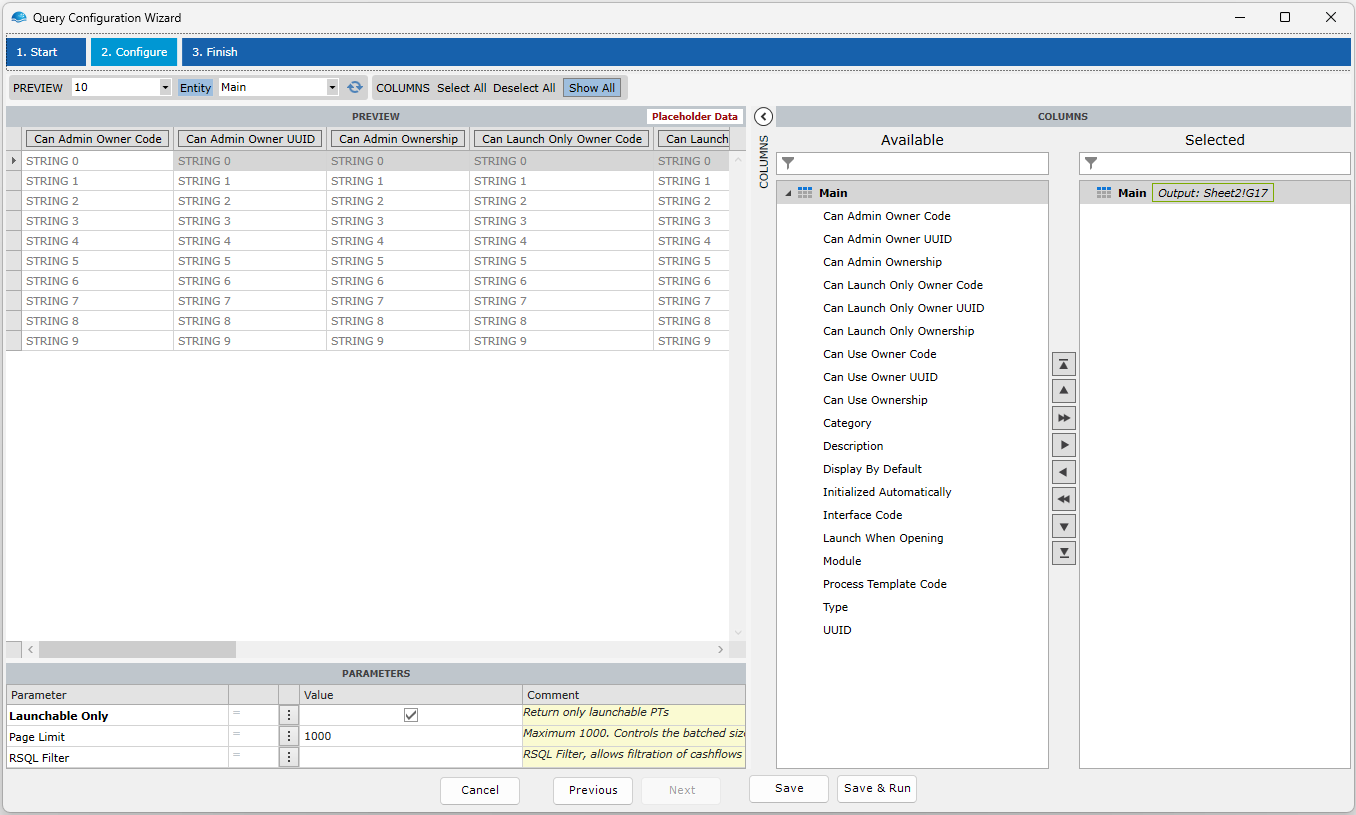Move selected column up one position

[1064, 391]
